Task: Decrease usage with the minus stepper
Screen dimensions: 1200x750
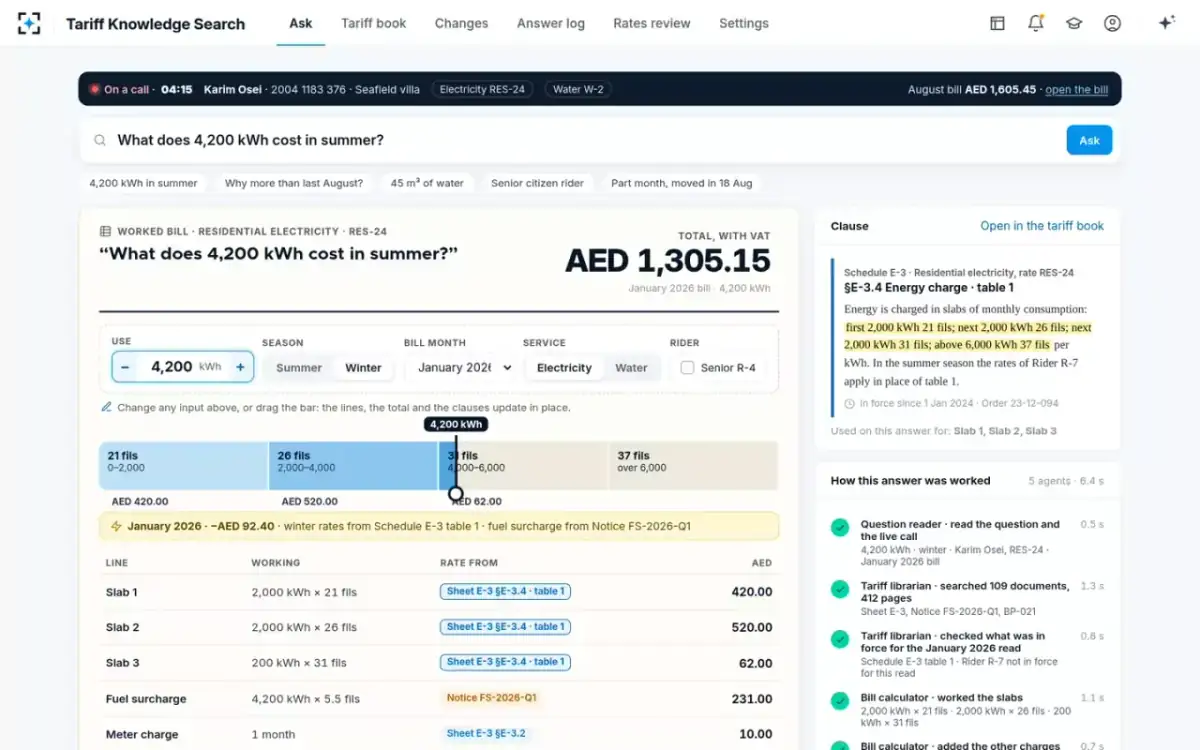Action: tap(125, 367)
